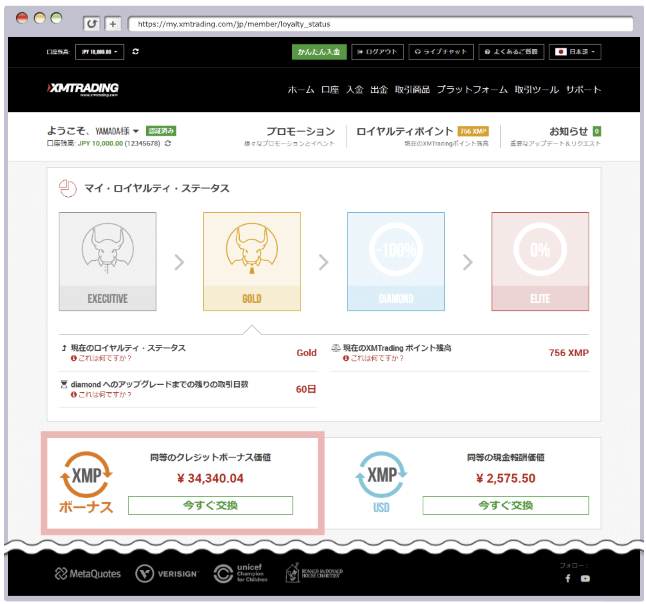Open the ロイヤルティポイント section link
The width and height of the screenshot is (646, 604).
405,131
